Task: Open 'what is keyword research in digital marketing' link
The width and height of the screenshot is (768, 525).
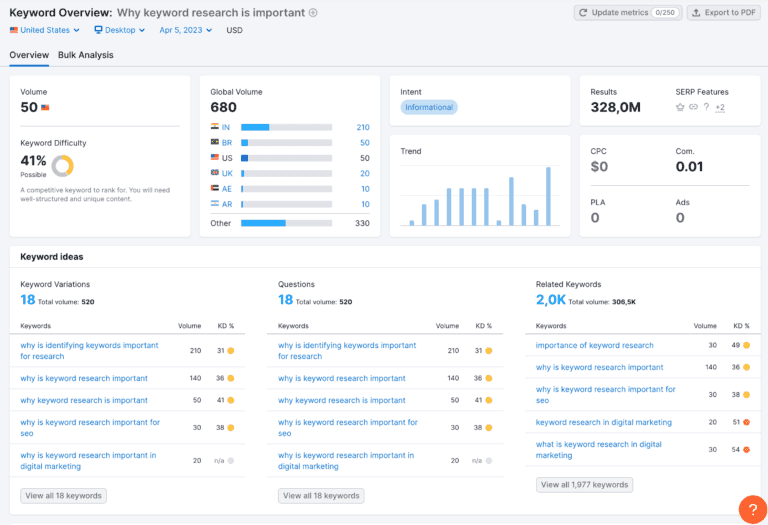Action: [599, 450]
